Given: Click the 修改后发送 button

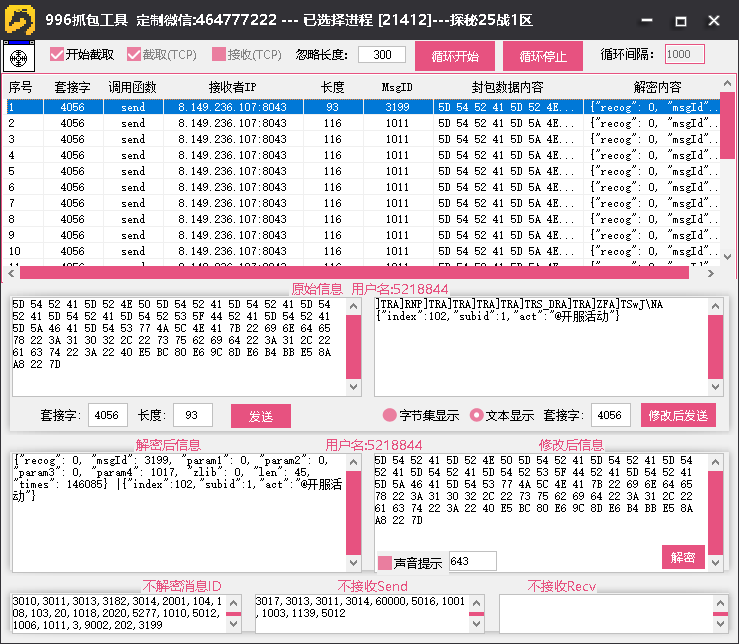Looking at the screenshot, I should point(677,415).
